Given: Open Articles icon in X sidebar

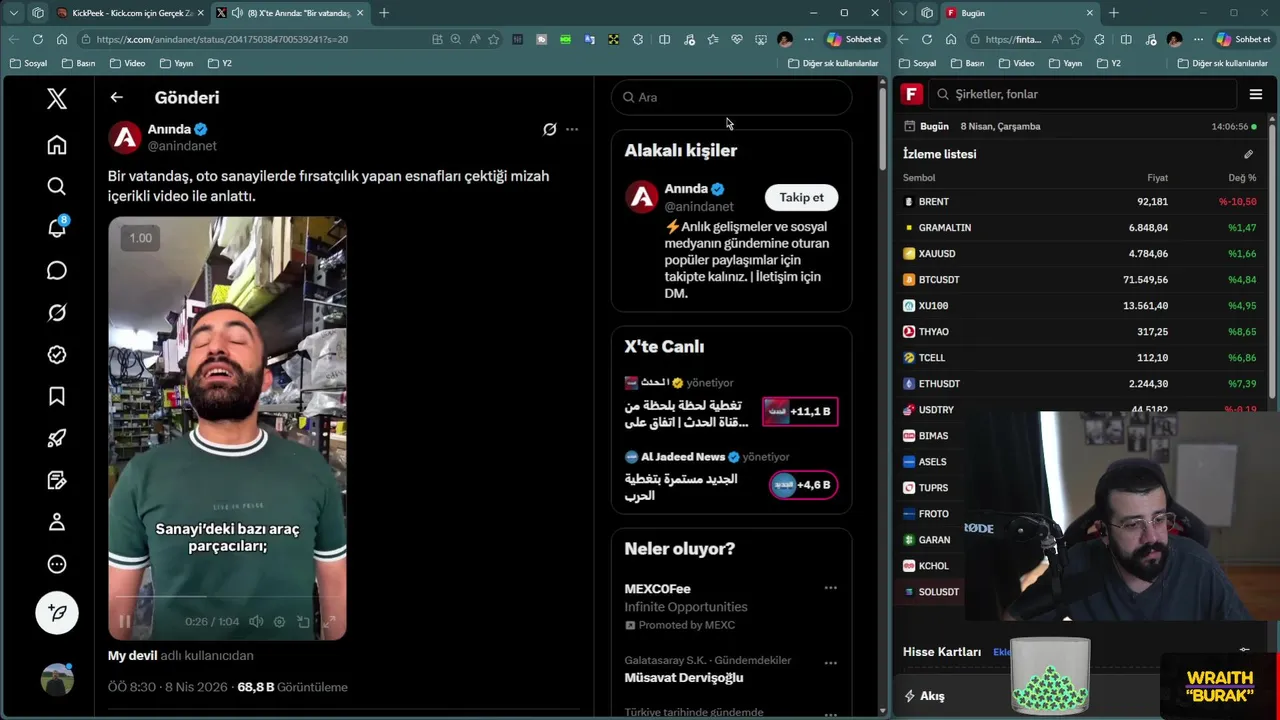Looking at the screenshot, I should coord(57,480).
